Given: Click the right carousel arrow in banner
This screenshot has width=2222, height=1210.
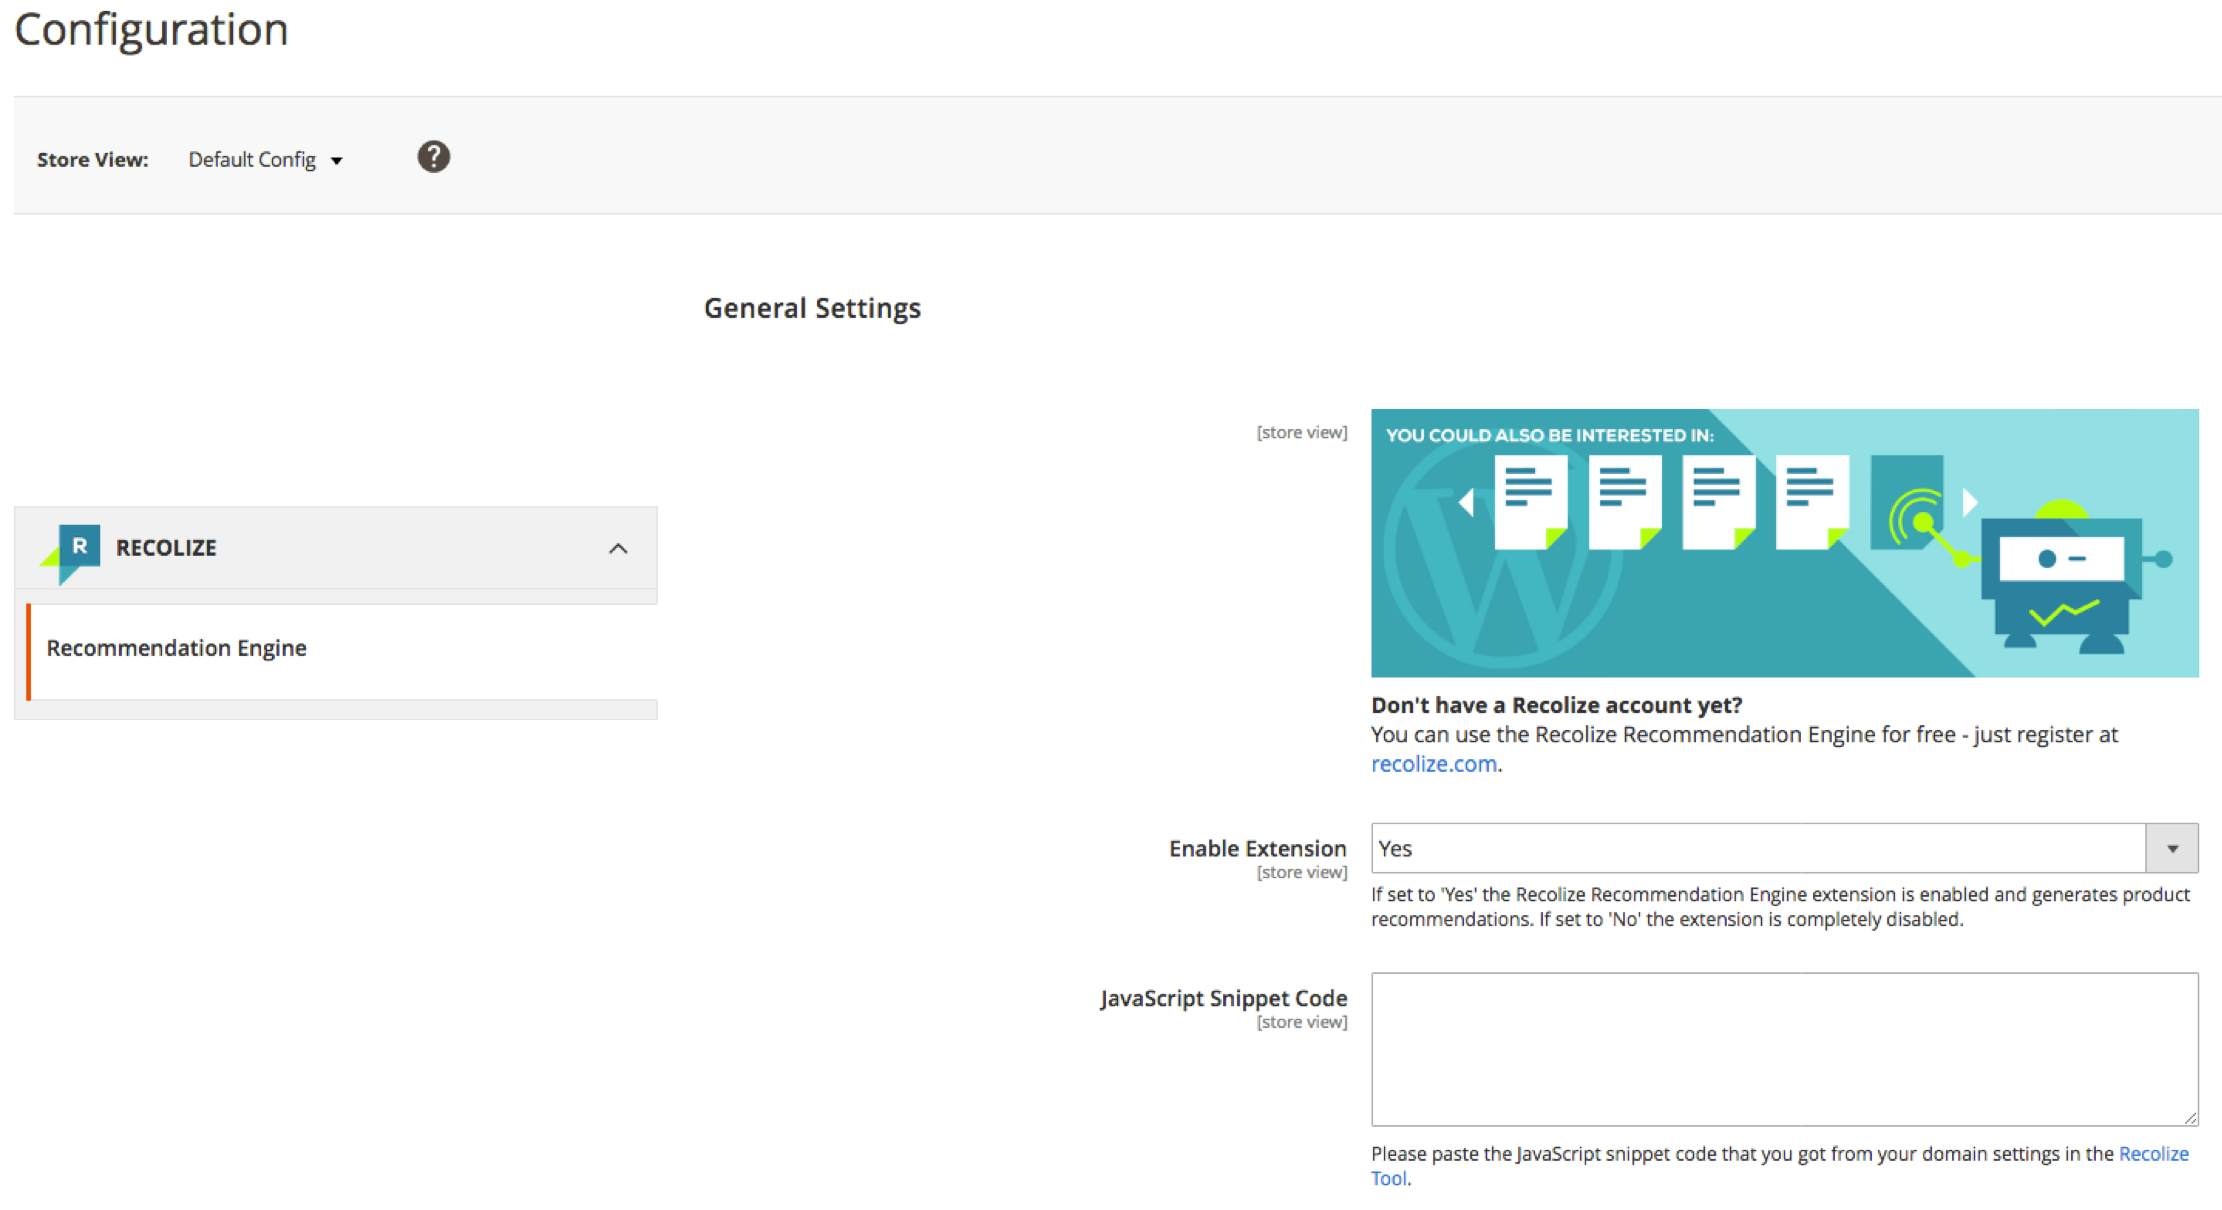Looking at the screenshot, I should coord(1969,502).
